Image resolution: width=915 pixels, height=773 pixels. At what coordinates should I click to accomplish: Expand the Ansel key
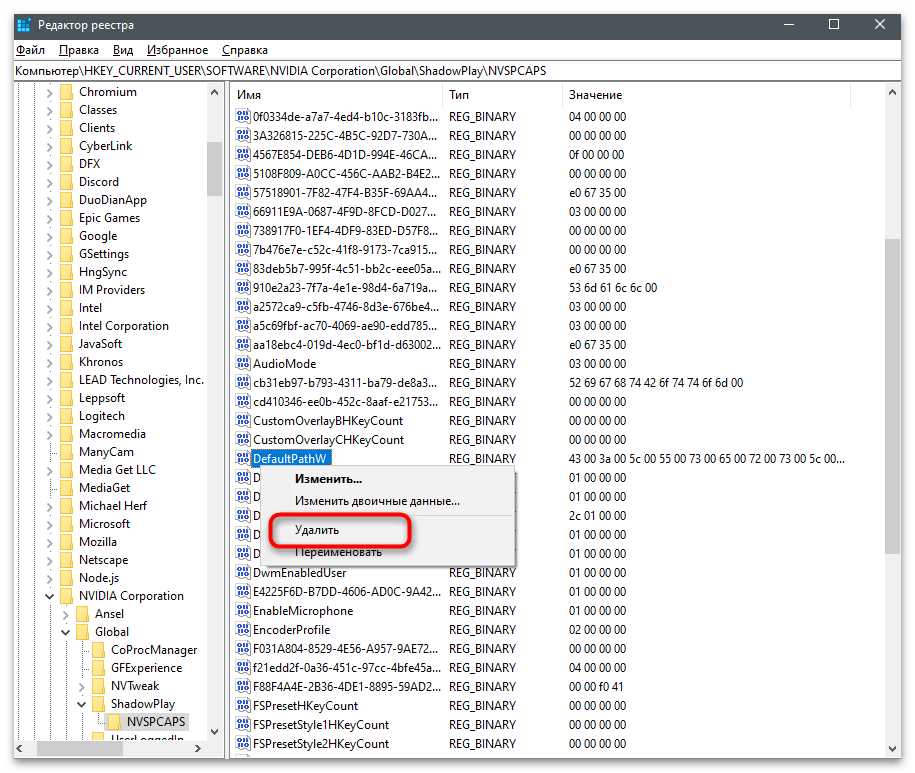pyautogui.click(x=65, y=614)
